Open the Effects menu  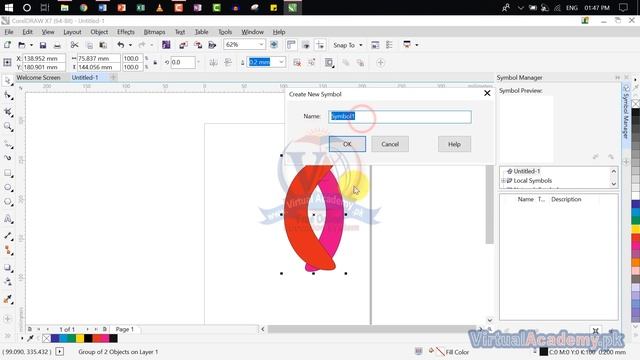pos(126,32)
